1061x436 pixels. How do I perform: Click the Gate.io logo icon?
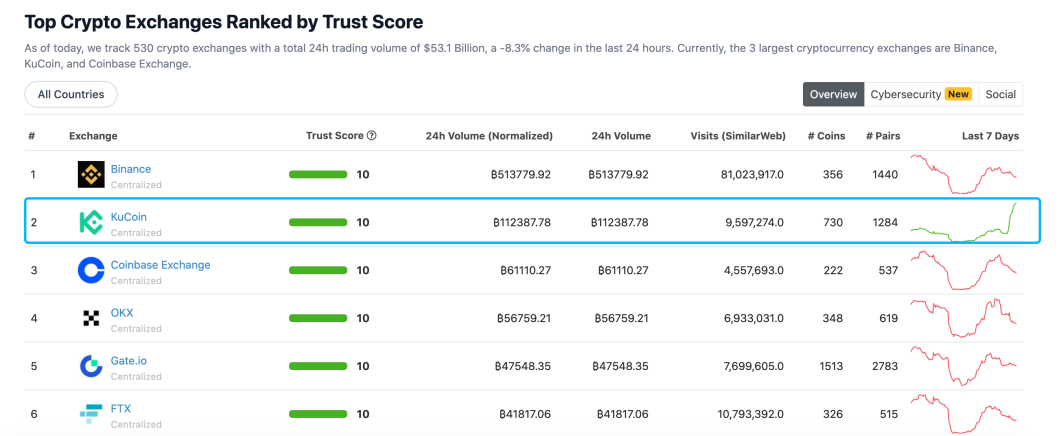(x=91, y=366)
